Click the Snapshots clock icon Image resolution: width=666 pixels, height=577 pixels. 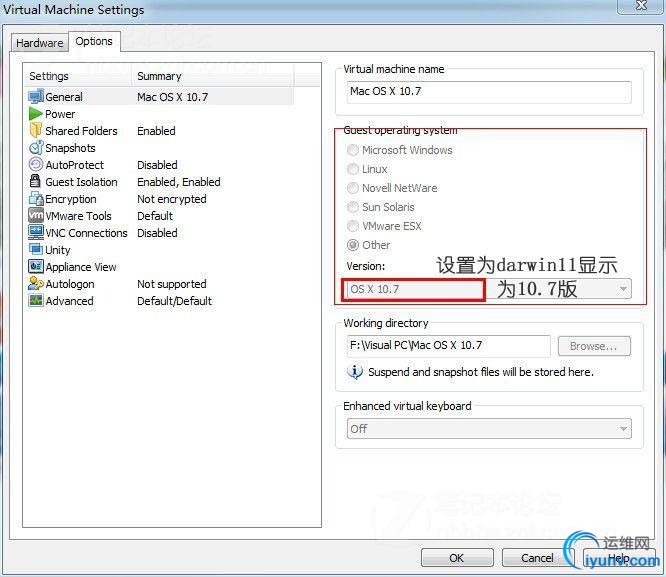coord(36,147)
